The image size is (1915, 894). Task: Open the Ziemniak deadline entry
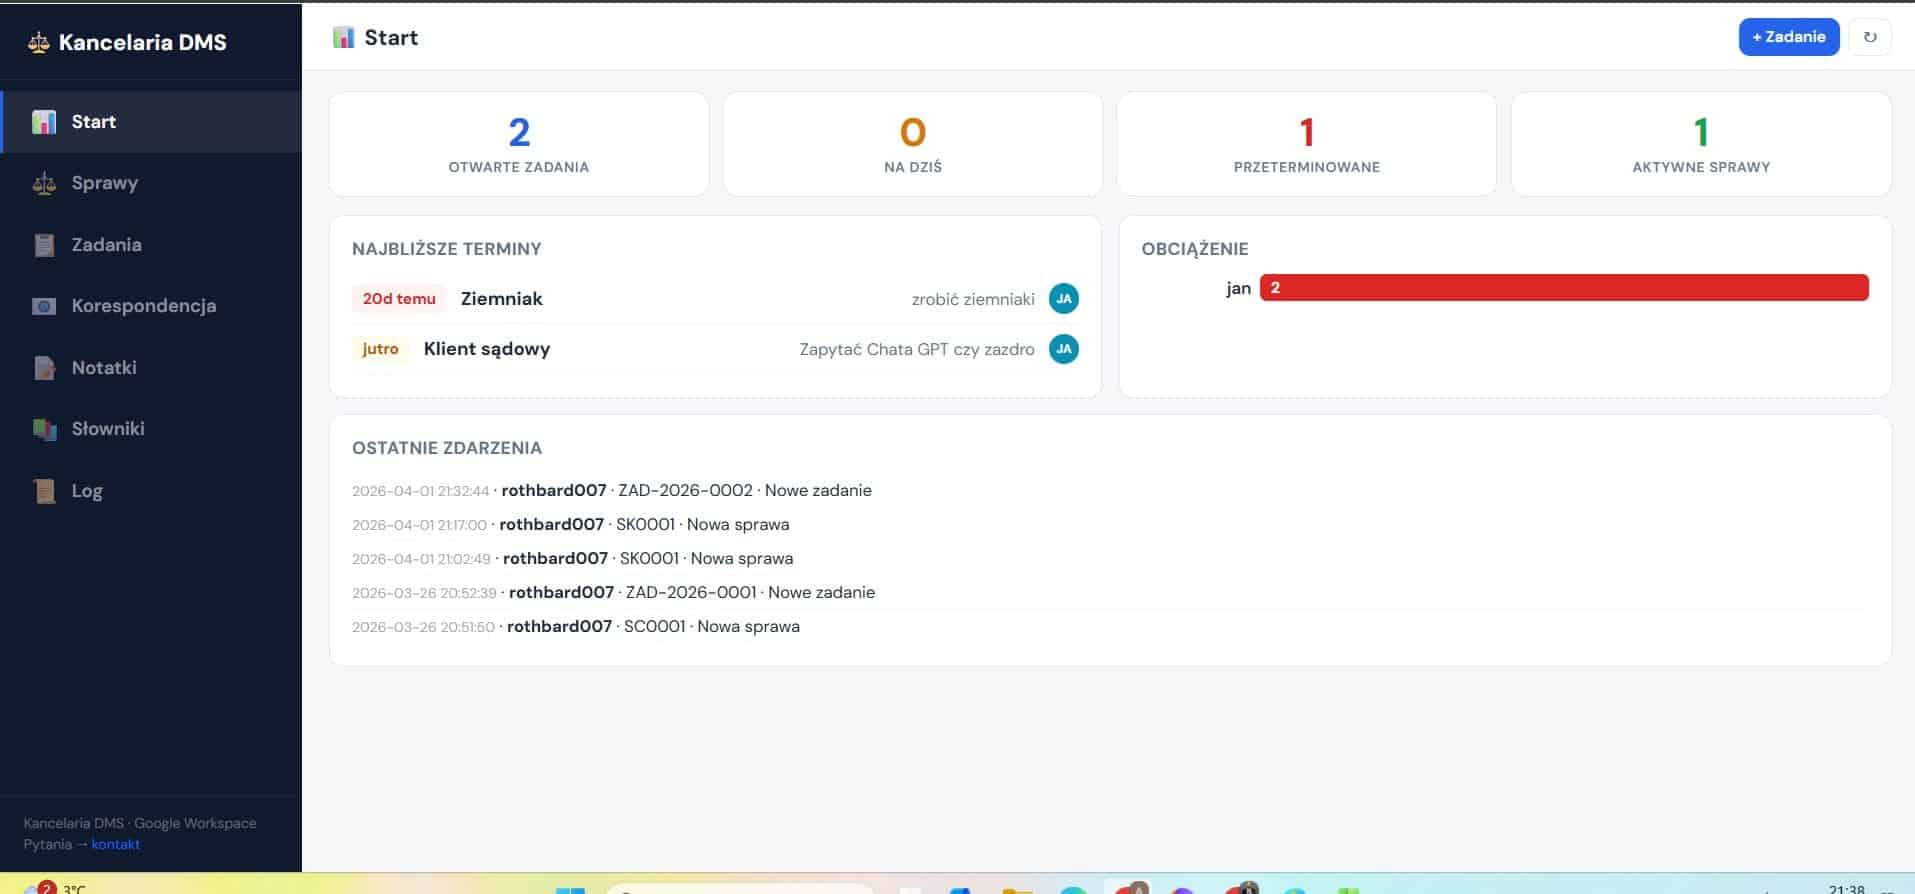[715, 299]
